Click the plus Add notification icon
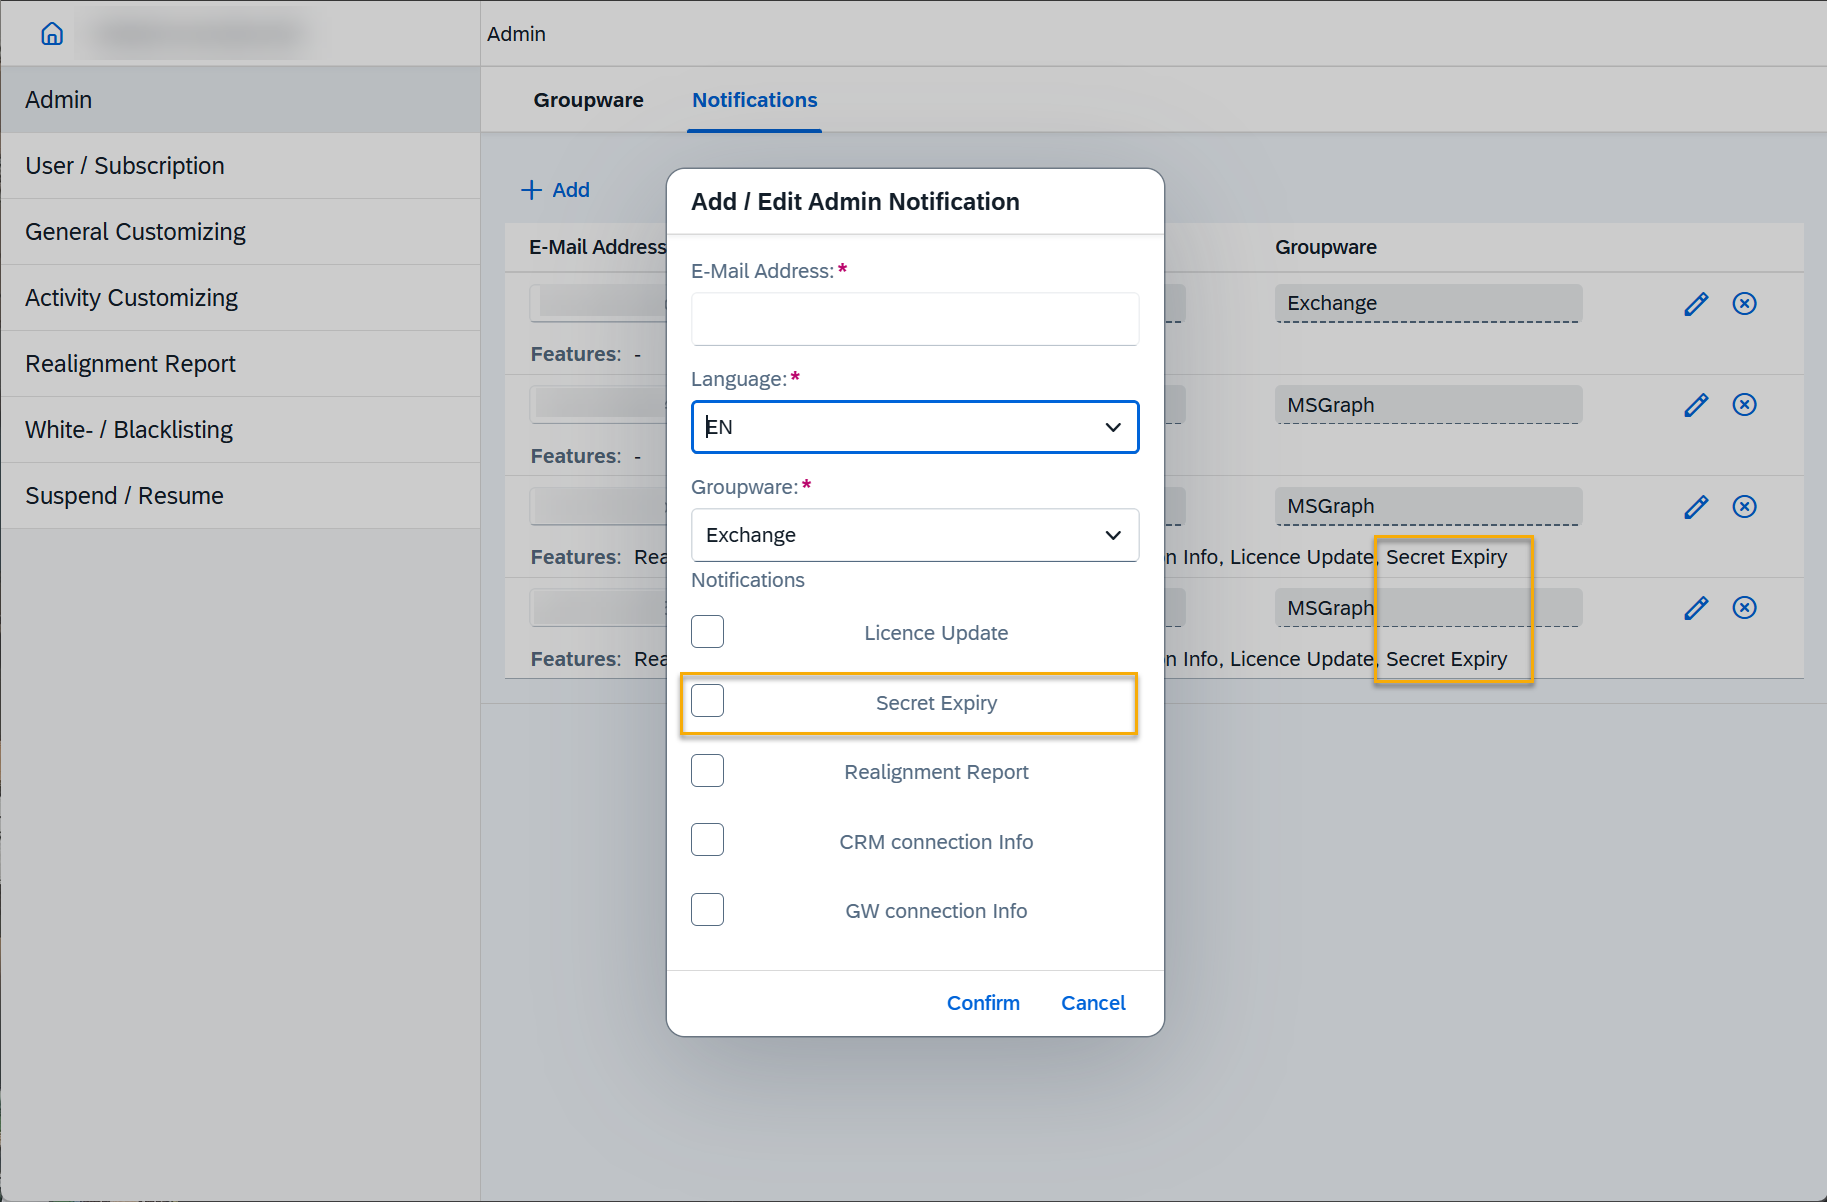This screenshot has width=1827, height=1202. pos(532,190)
